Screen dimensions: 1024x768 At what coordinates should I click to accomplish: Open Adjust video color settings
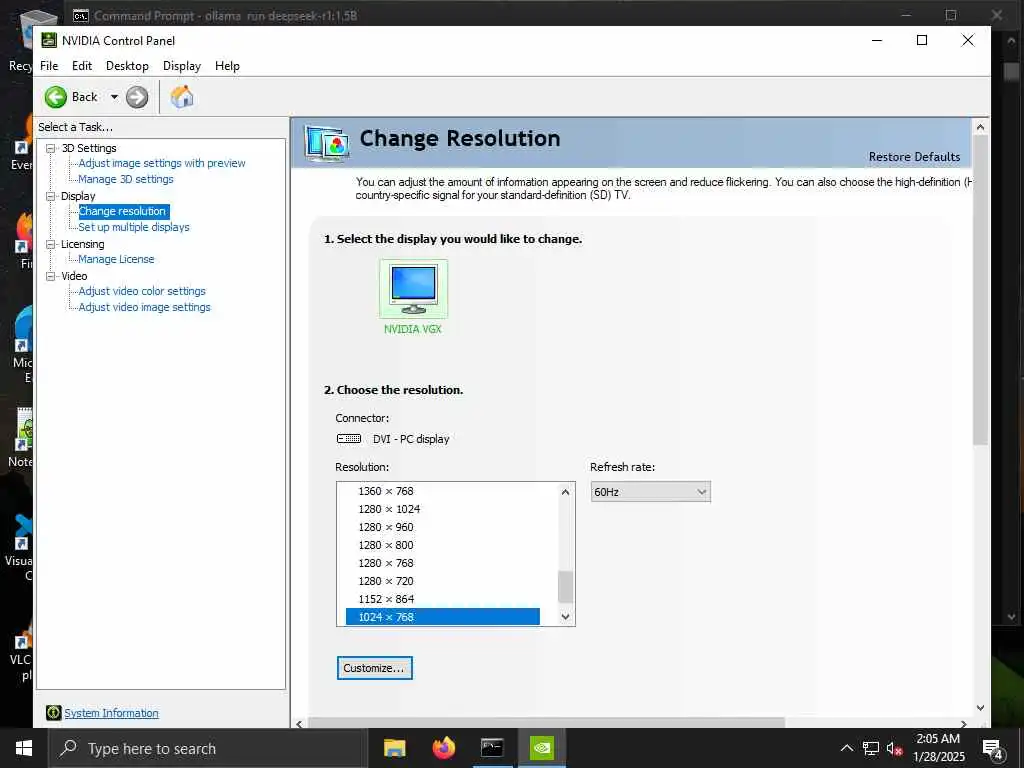click(x=142, y=291)
